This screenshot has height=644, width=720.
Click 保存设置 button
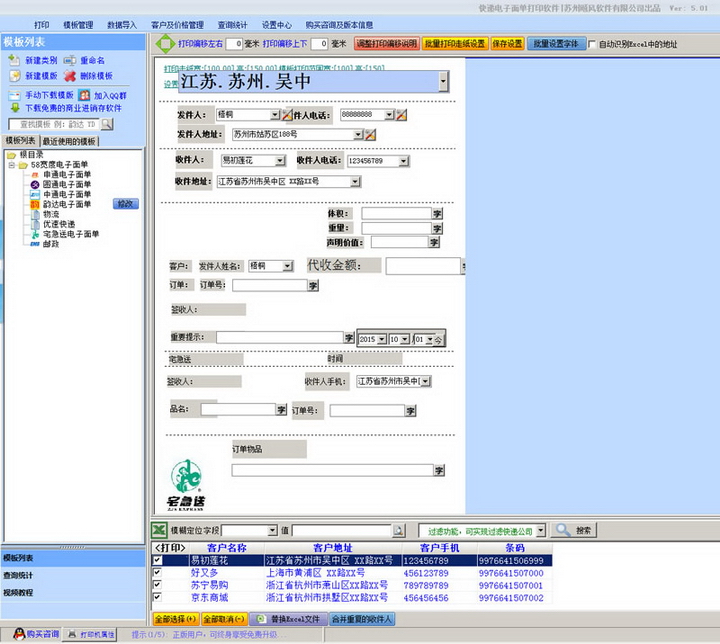[507, 44]
